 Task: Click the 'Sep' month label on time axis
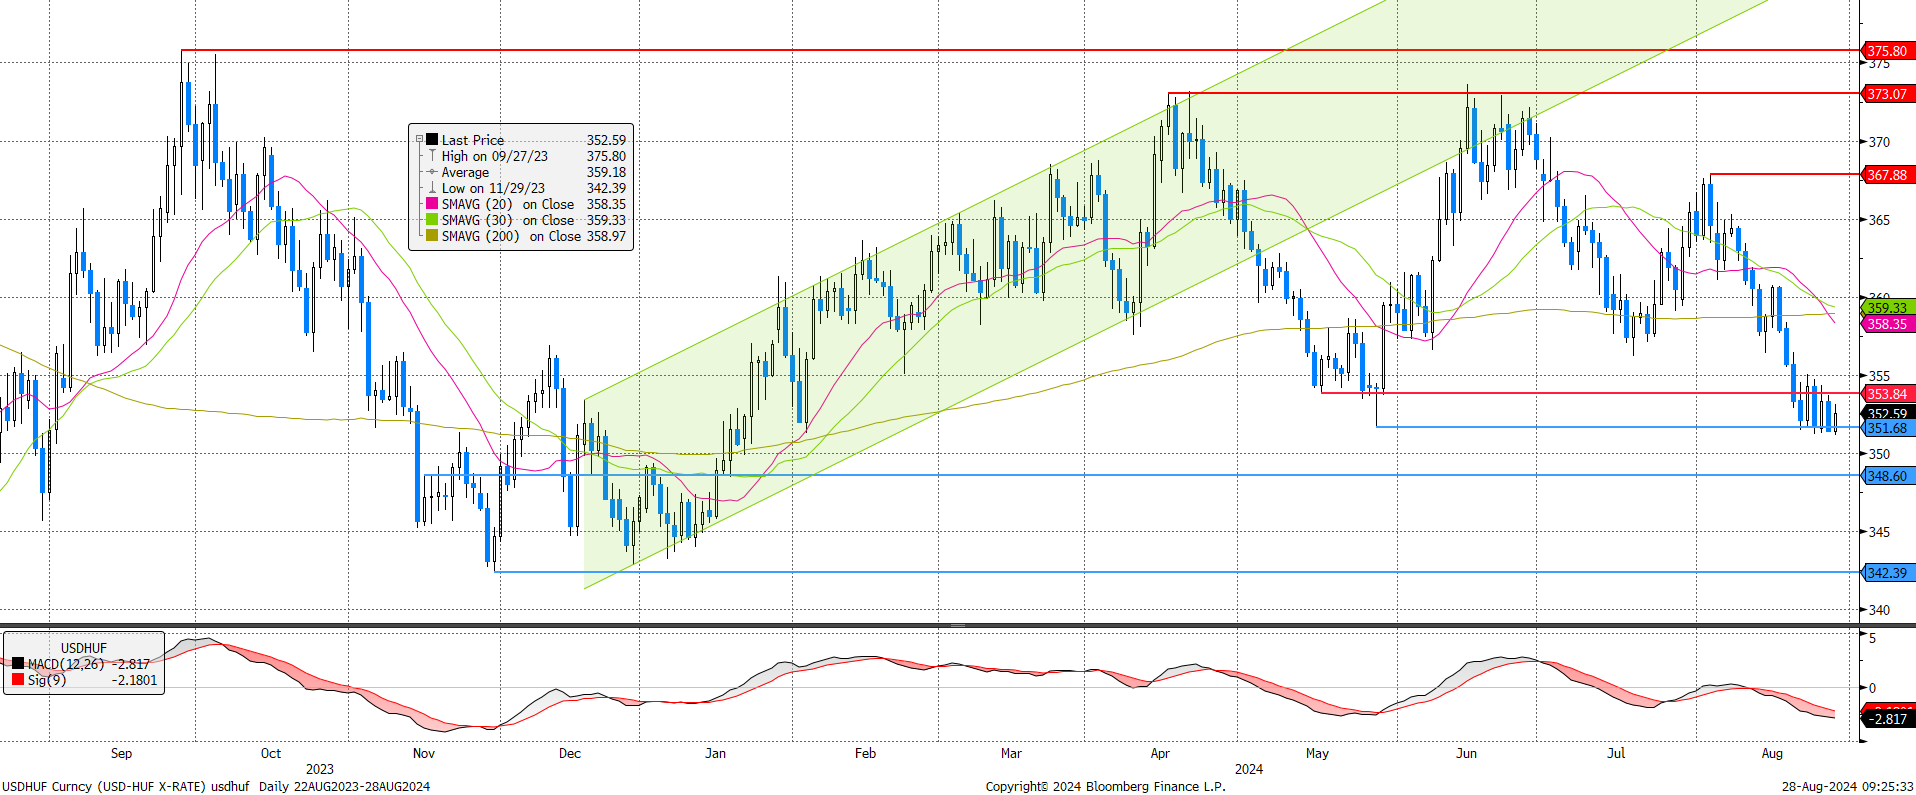pos(121,753)
